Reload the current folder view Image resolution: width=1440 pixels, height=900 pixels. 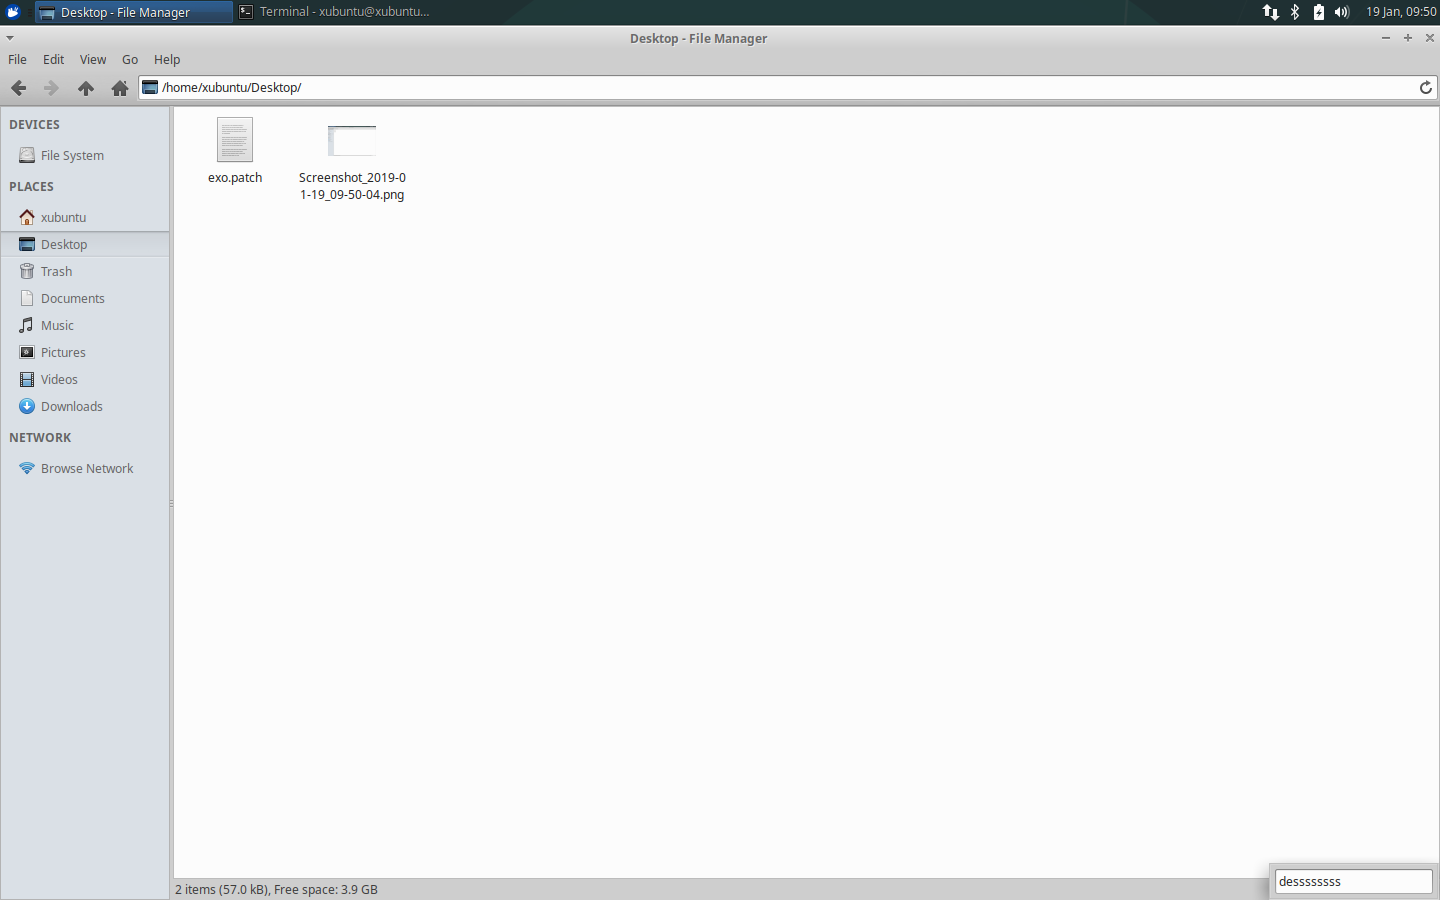tap(1425, 87)
